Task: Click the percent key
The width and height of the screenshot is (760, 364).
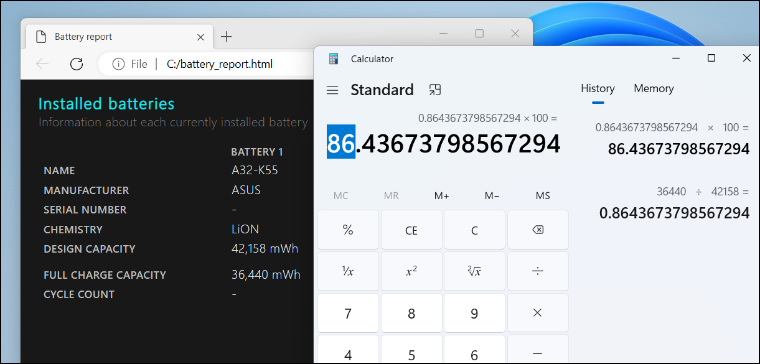Action: [348, 230]
